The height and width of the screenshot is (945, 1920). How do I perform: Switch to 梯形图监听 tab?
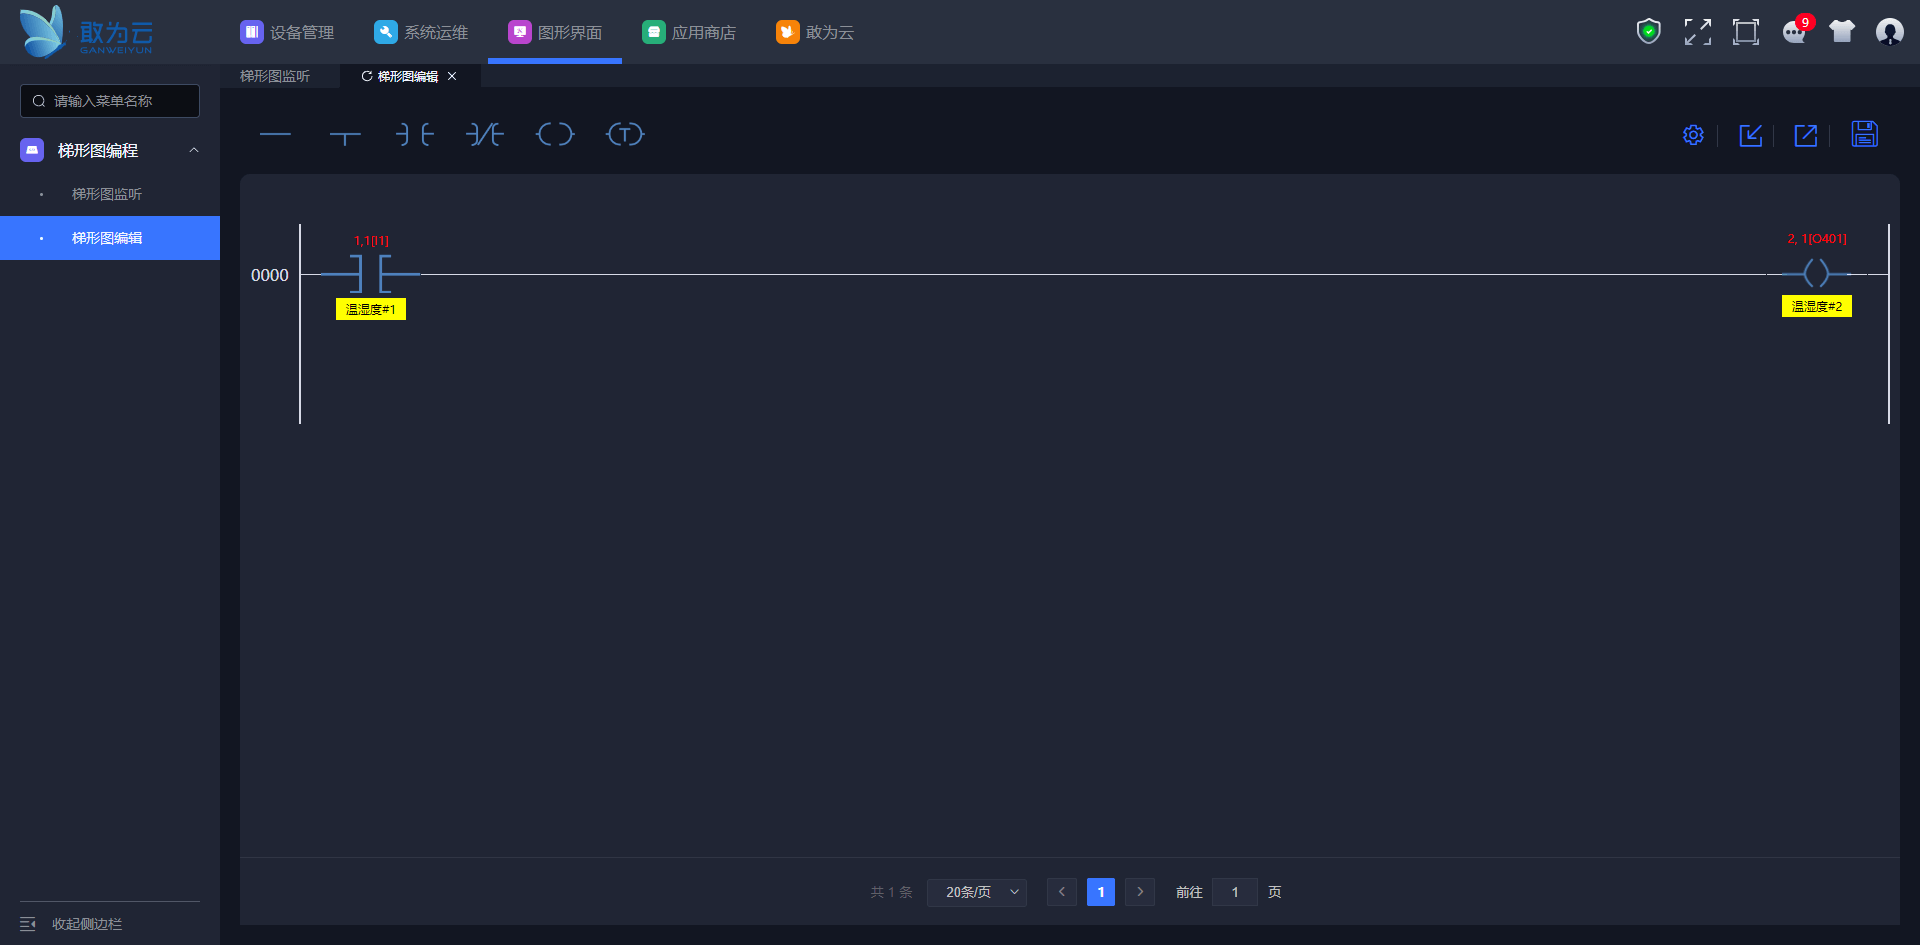pos(275,76)
